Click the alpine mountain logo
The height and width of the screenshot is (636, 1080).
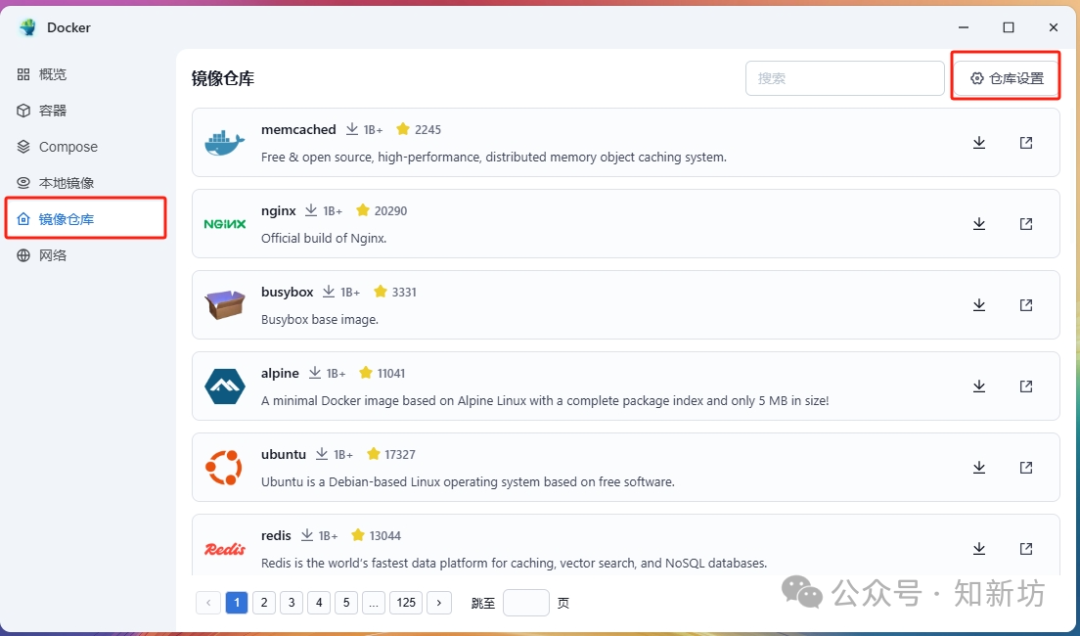click(225, 387)
